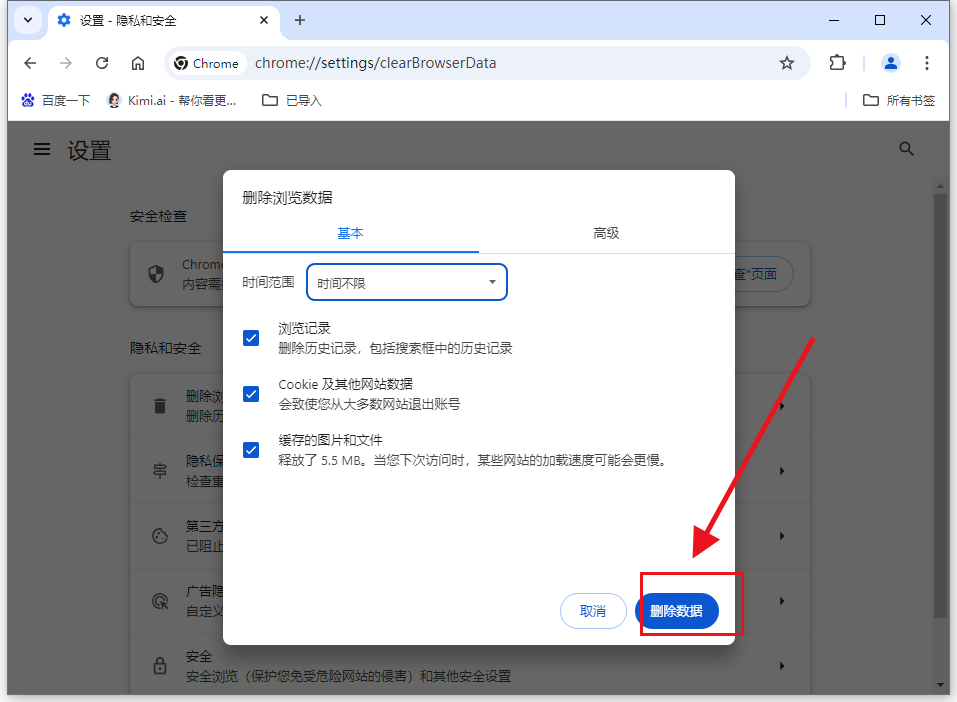Open the extensions puzzle icon
957x702 pixels.
coord(837,63)
